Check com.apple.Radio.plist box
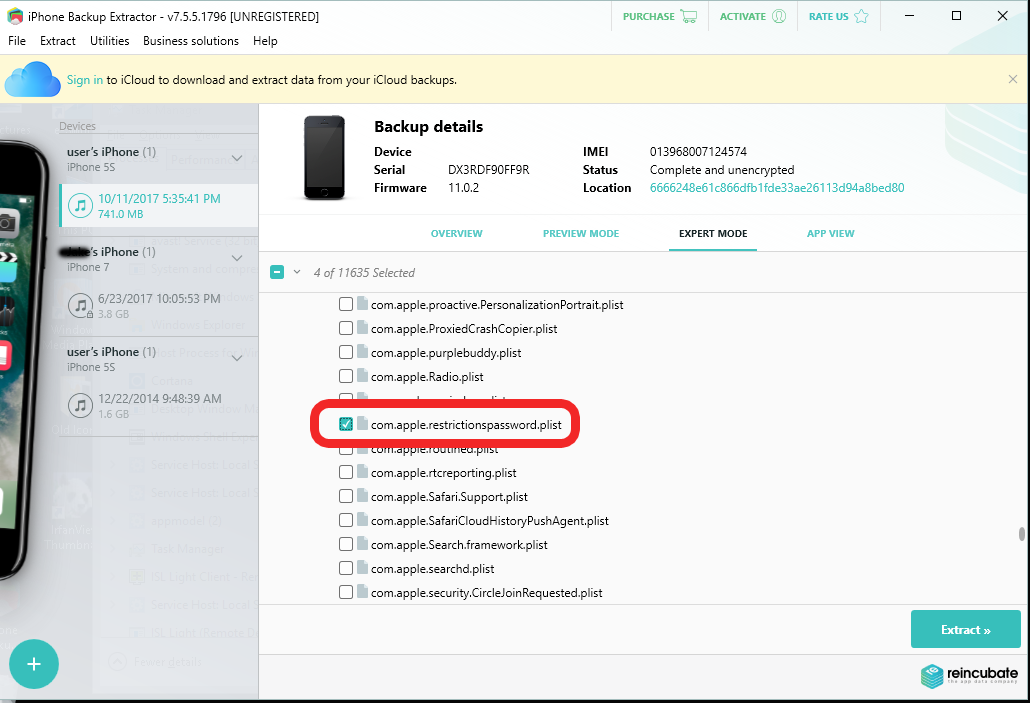1030x703 pixels. click(346, 376)
